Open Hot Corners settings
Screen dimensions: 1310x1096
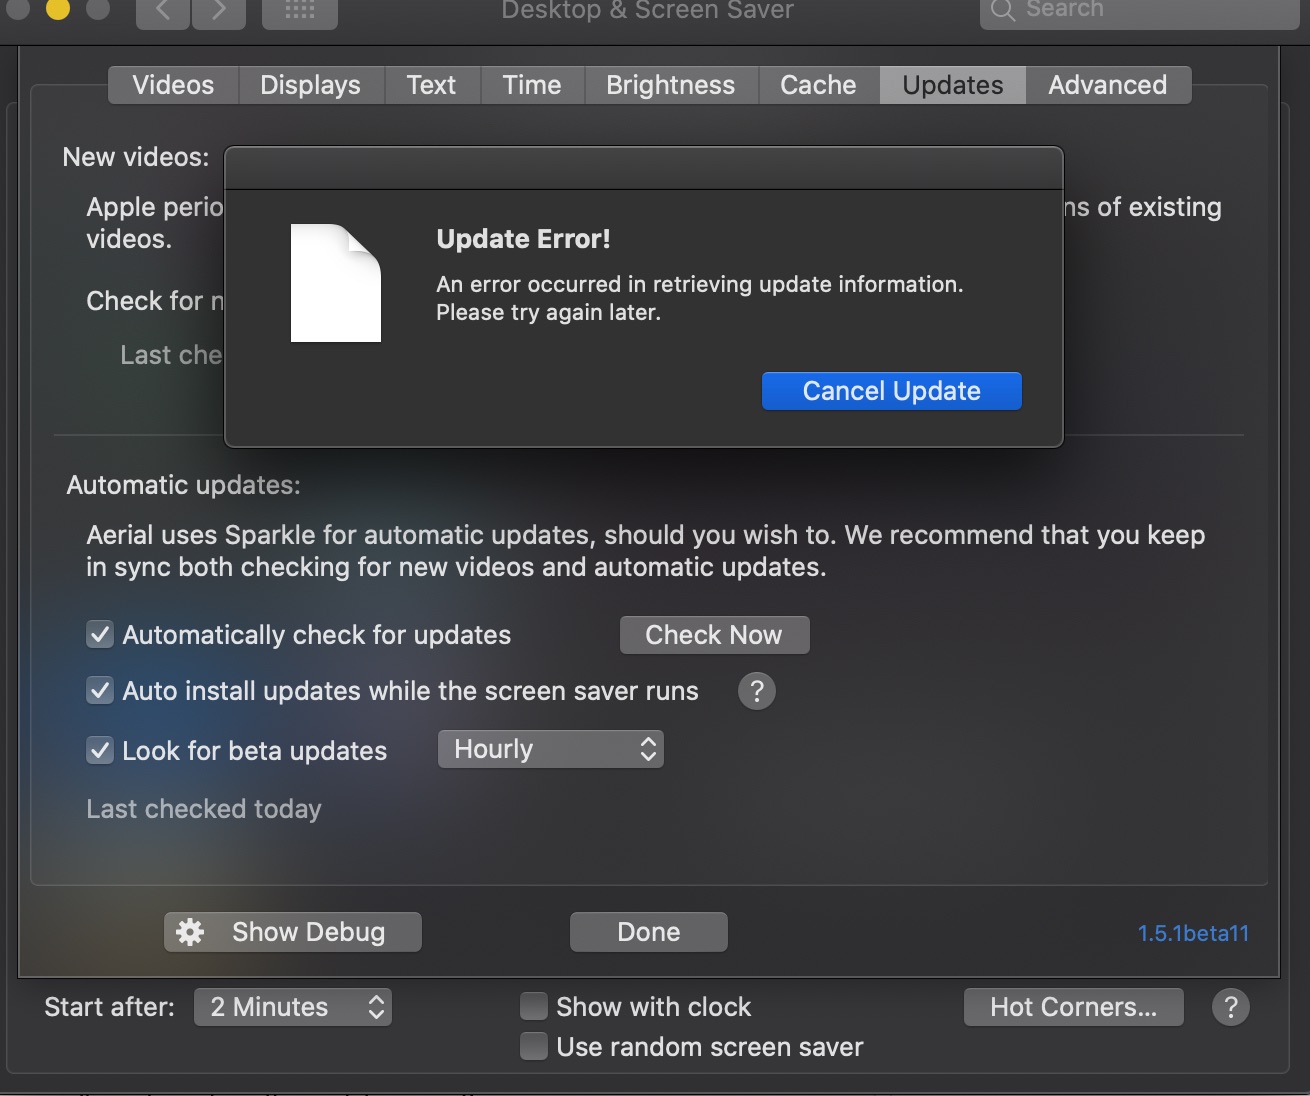click(1074, 1007)
